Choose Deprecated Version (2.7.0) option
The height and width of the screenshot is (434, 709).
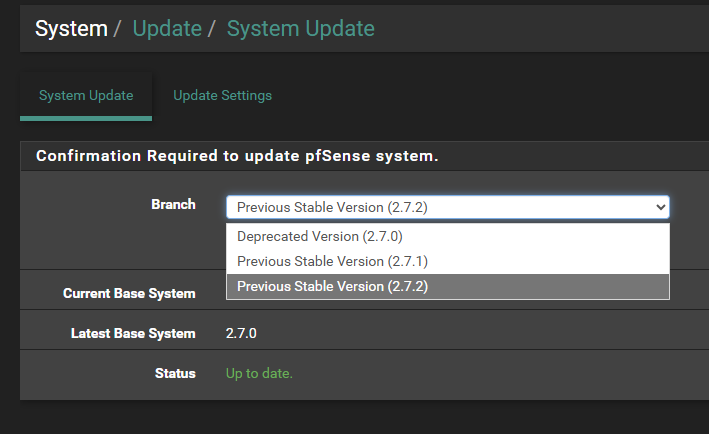tap(448, 236)
